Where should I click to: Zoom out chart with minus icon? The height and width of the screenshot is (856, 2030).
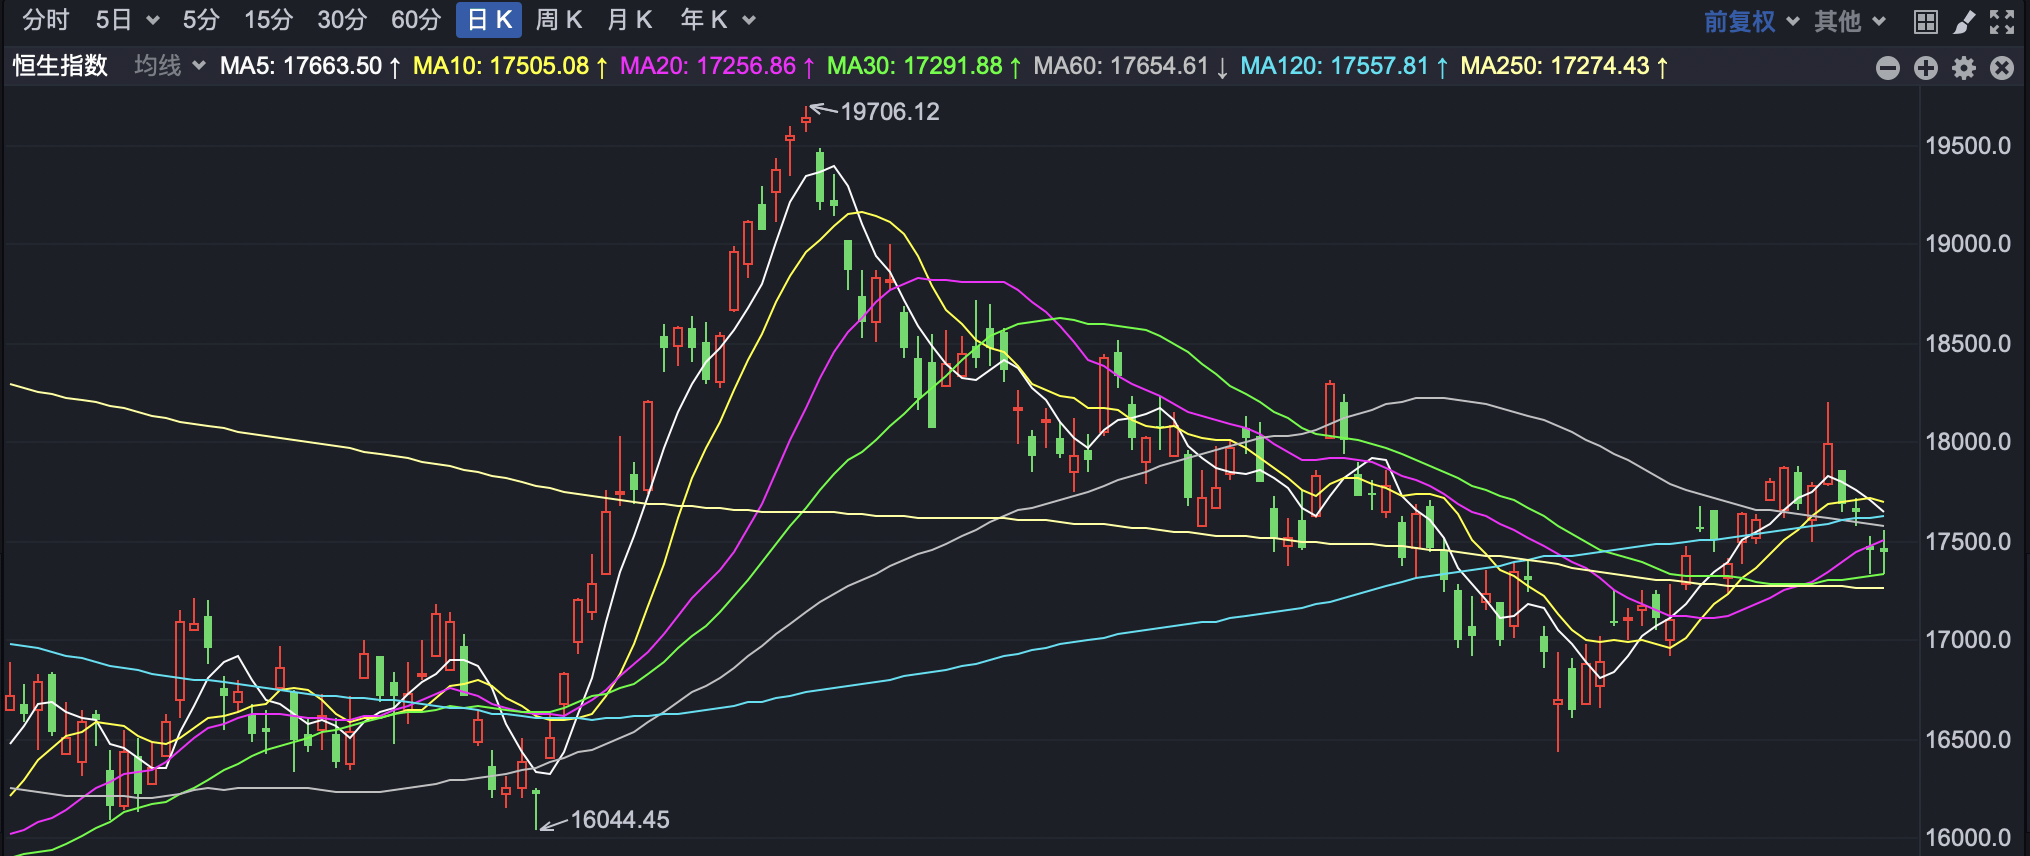tap(1888, 67)
